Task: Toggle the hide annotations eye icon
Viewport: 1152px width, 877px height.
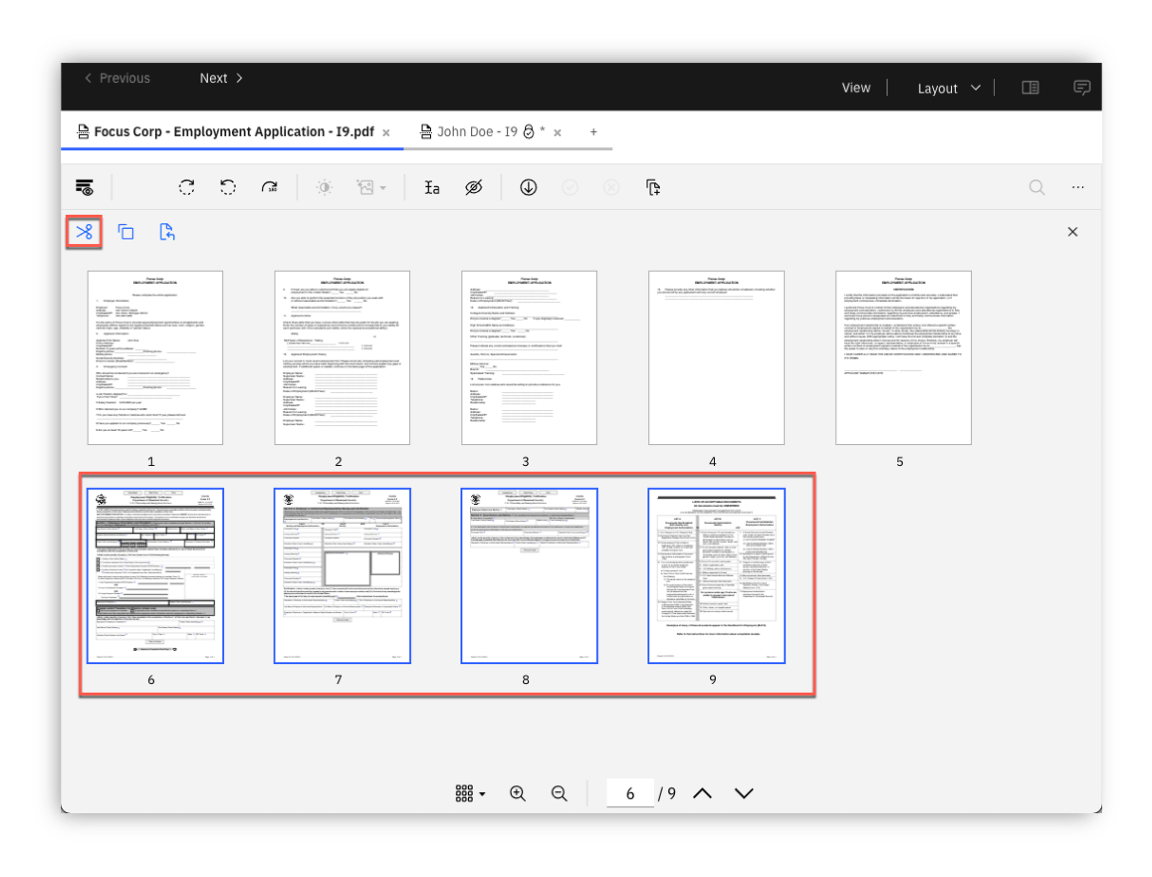Action: tap(474, 187)
